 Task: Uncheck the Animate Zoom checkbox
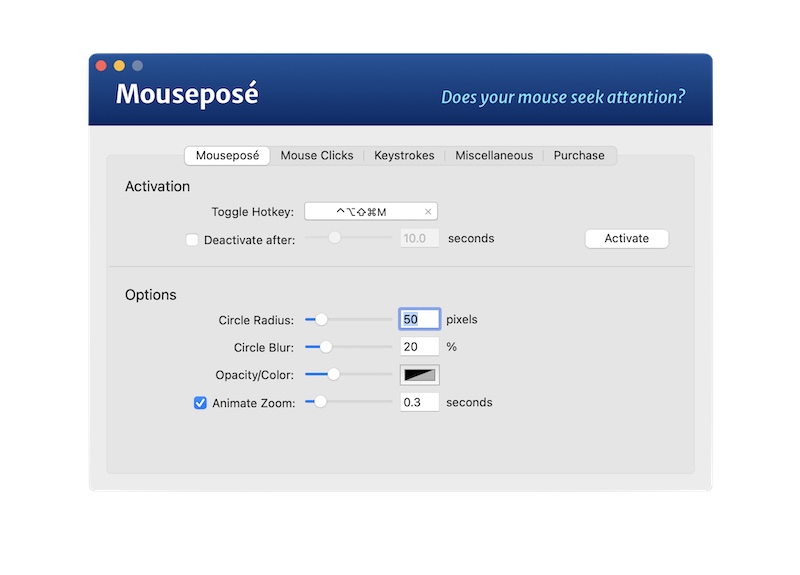click(x=200, y=403)
